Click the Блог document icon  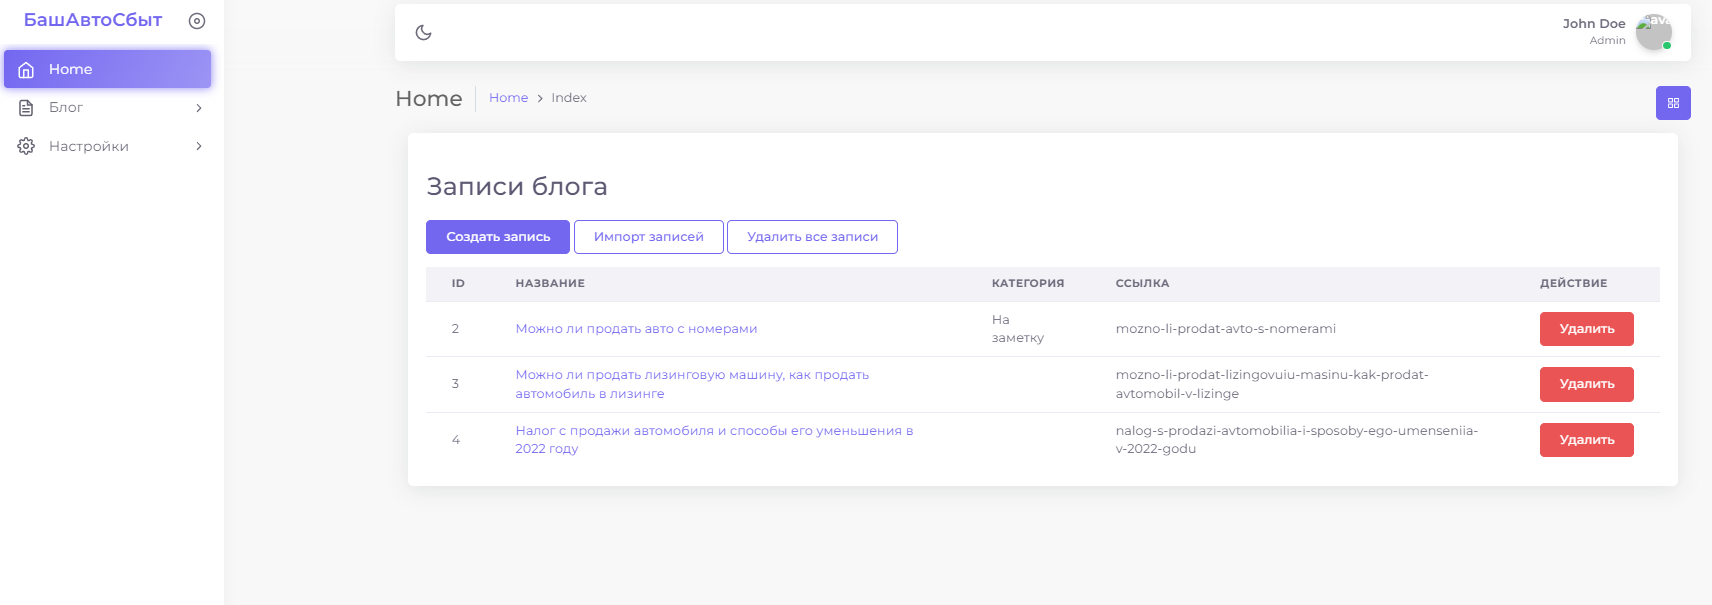[27, 108]
